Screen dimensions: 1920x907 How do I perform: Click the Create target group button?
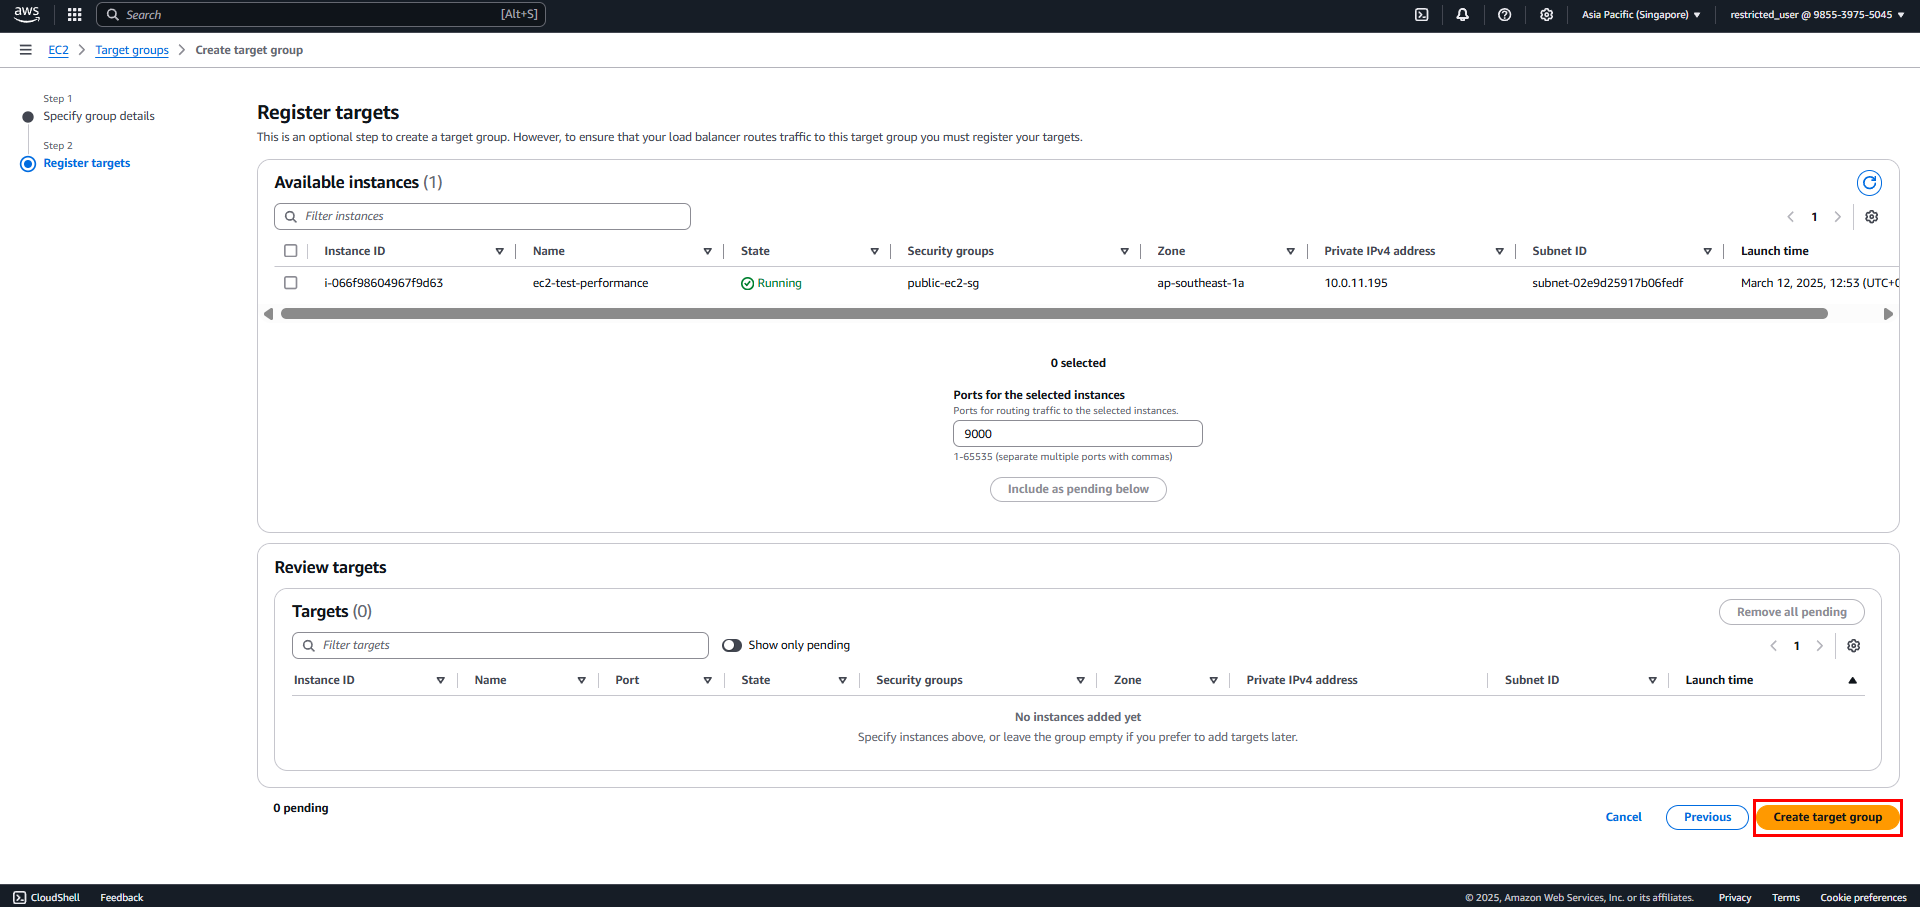(1828, 817)
